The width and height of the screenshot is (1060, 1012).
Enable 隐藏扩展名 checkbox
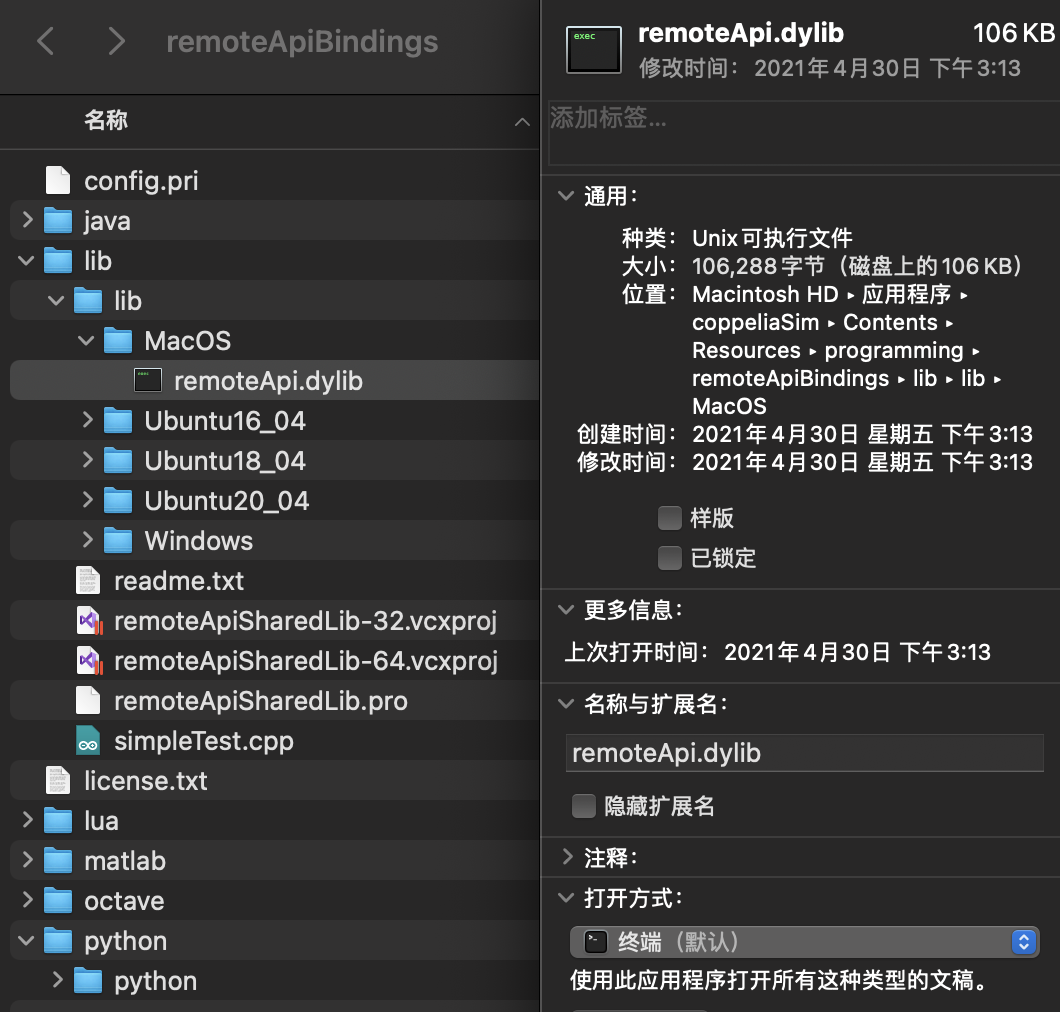(x=583, y=805)
